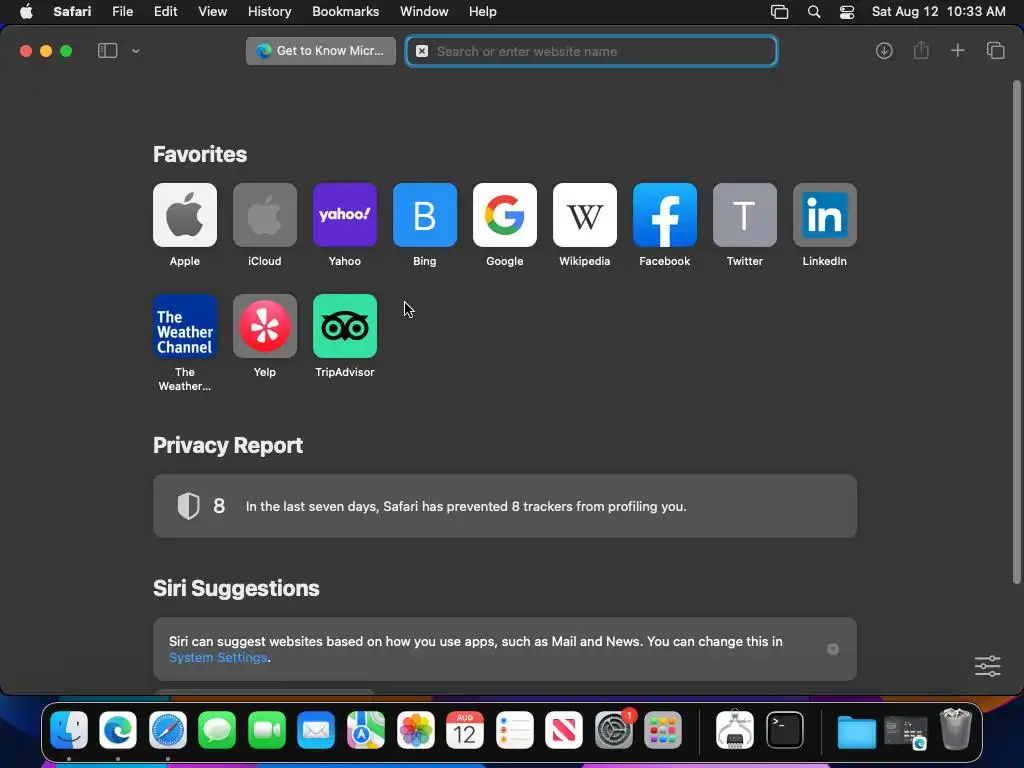Open Spotlight search in menu bar
This screenshot has height=768, width=1024.
[814, 12]
